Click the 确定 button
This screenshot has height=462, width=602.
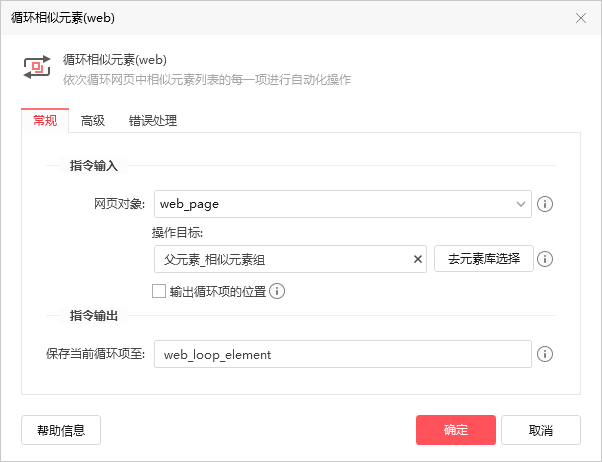click(x=456, y=430)
